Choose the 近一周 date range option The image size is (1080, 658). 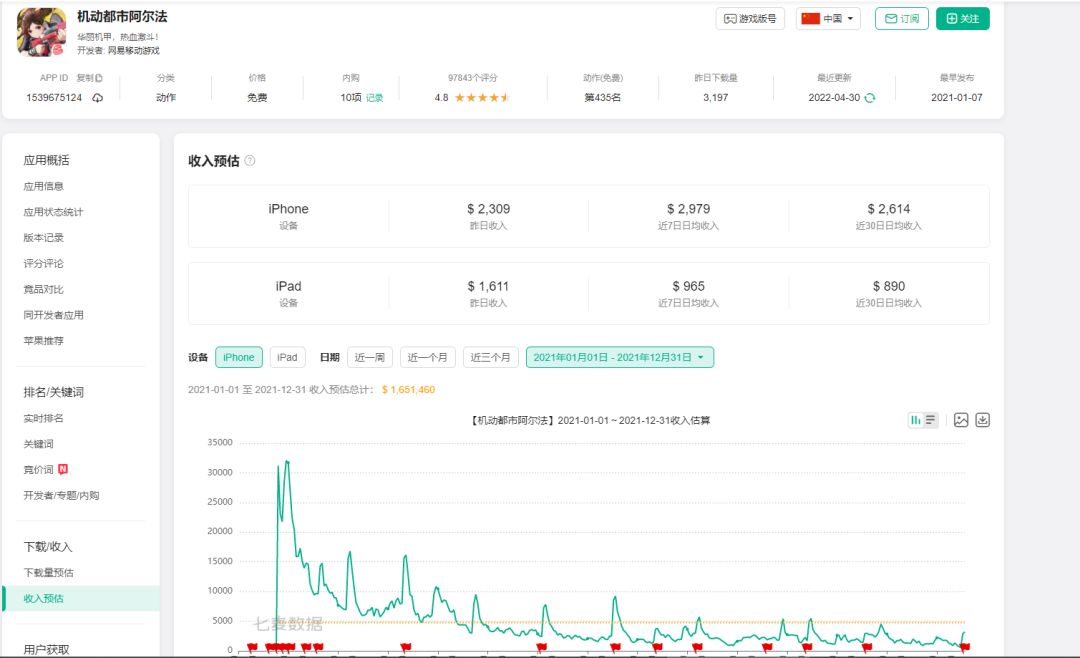[x=370, y=357]
